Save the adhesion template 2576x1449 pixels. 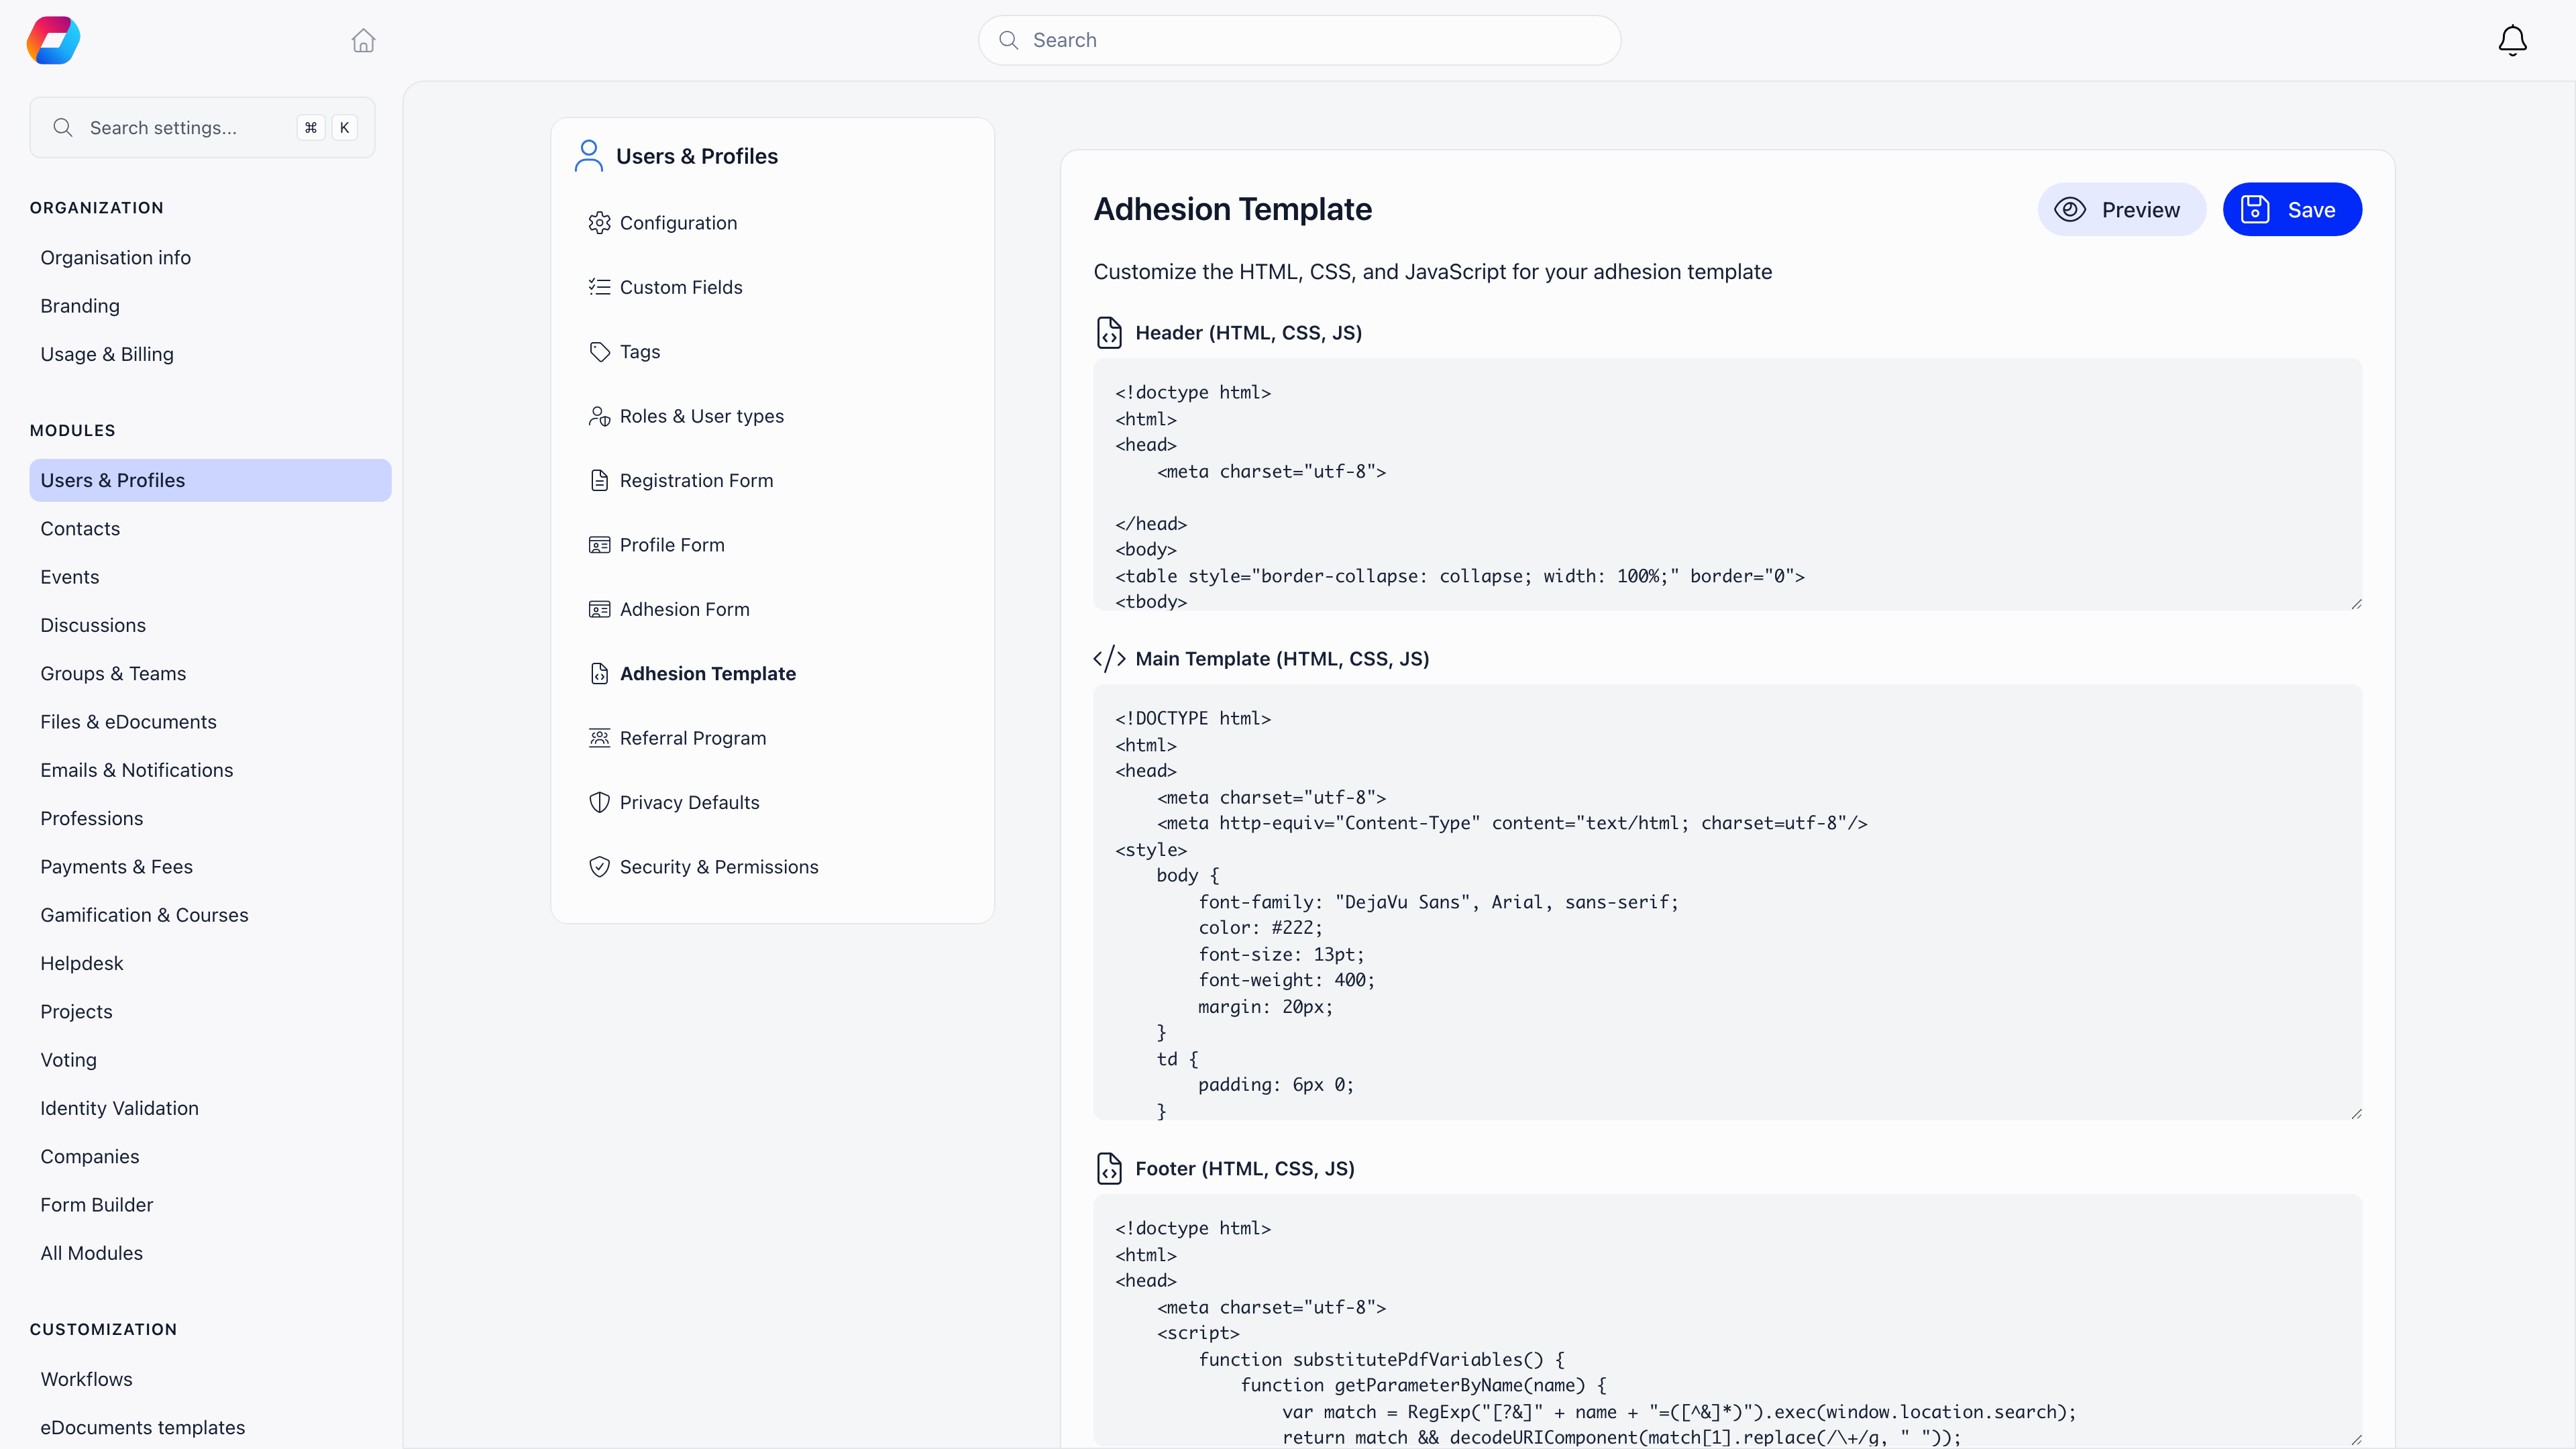(x=2292, y=209)
